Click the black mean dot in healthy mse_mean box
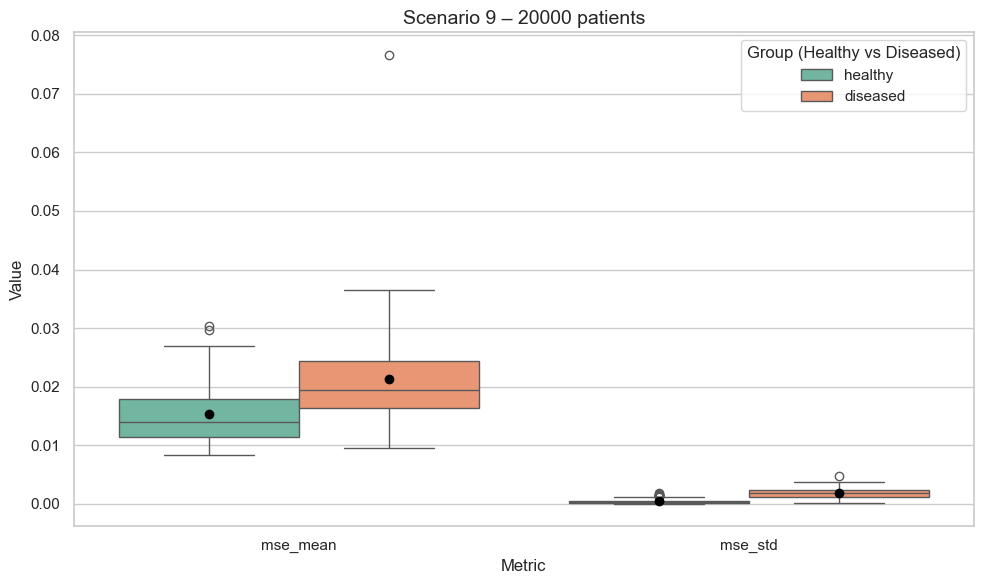Screen dimensions: 984x584 click(x=209, y=414)
